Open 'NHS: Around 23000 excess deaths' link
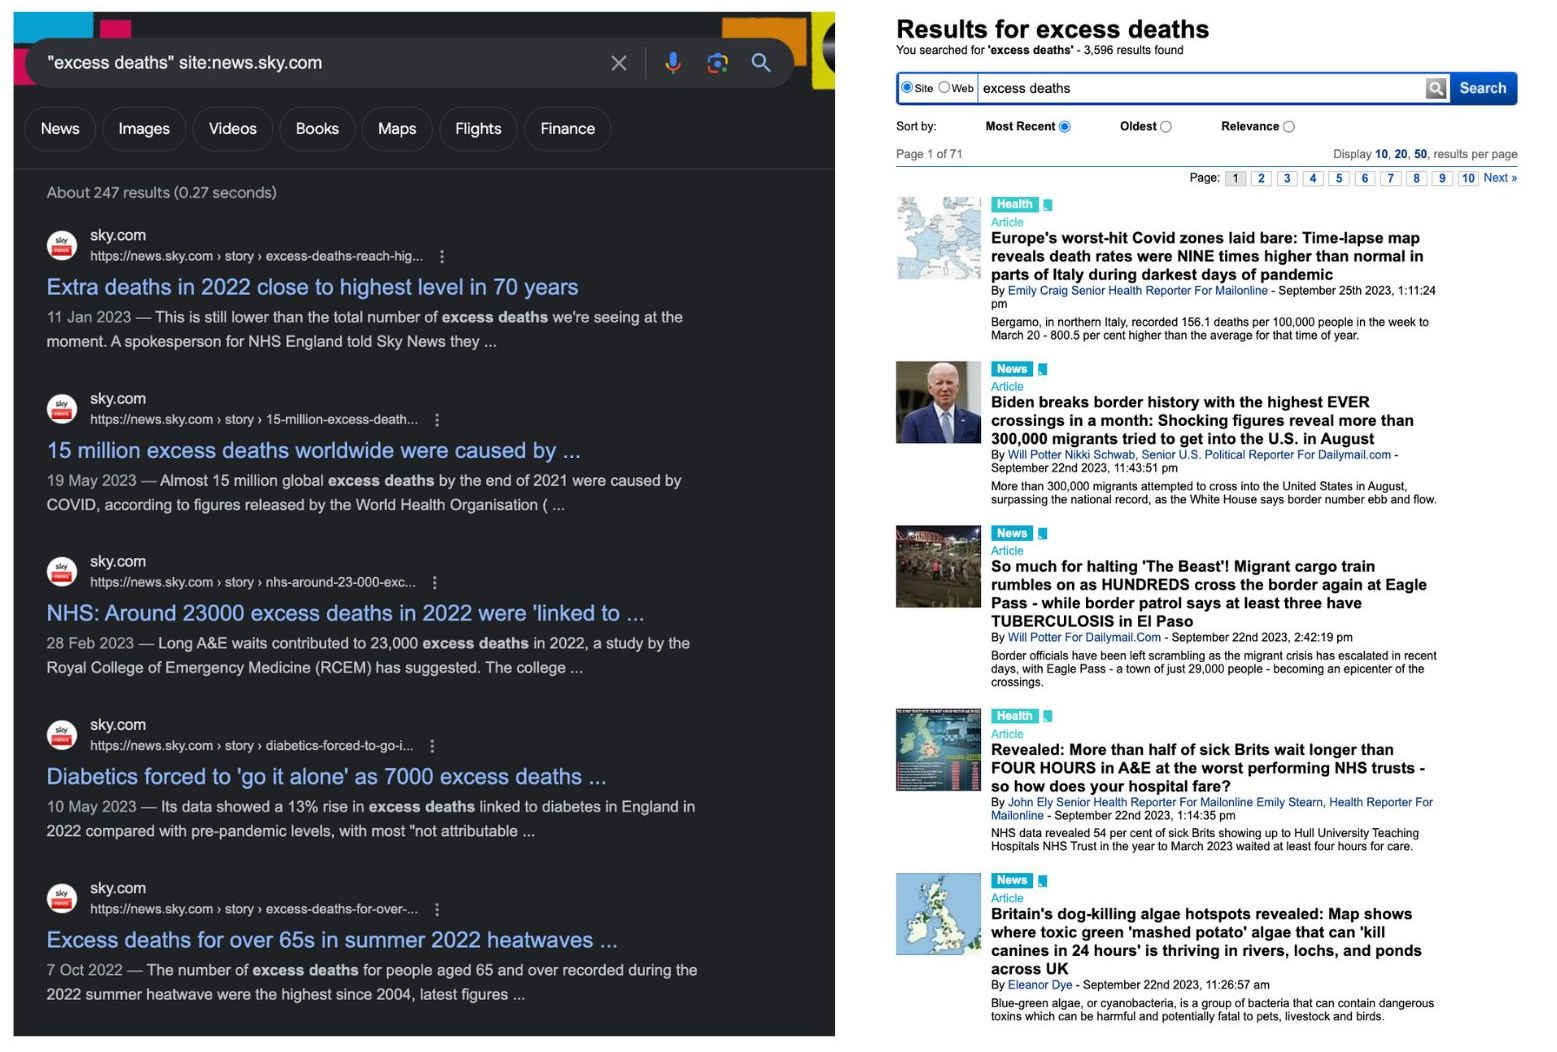This screenshot has height=1052, width=1557. pyautogui.click(x=345, y=614)
